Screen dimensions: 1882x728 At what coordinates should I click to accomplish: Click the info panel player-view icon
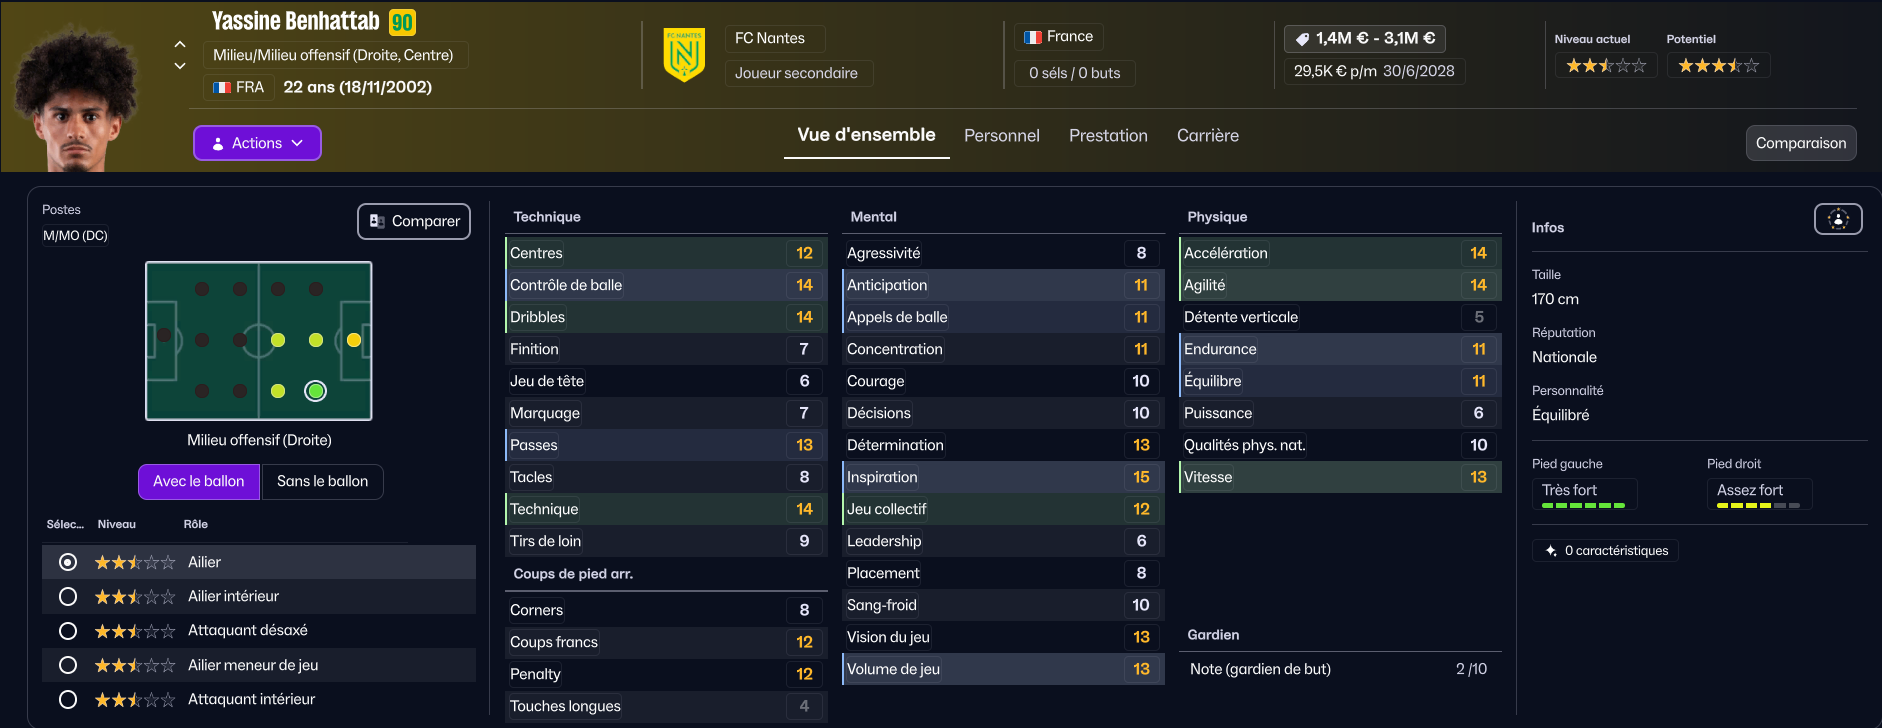coord(1838,219)
